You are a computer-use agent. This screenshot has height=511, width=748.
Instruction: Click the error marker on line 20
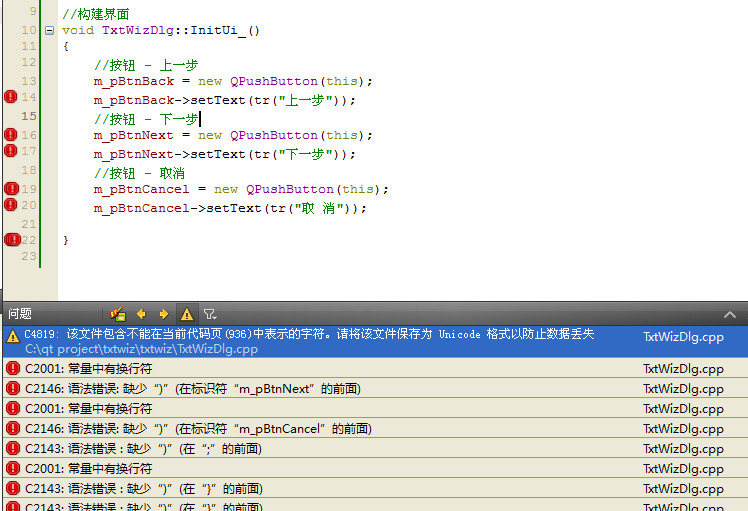11,205
